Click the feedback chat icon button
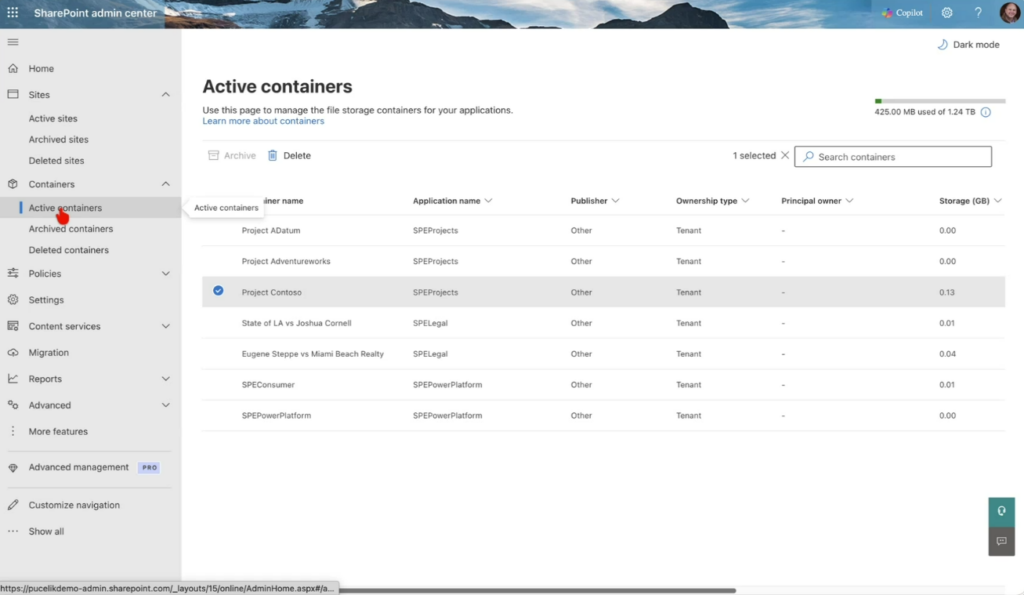The width and height of the screenshot is (1024, 595). [1001, 541]
